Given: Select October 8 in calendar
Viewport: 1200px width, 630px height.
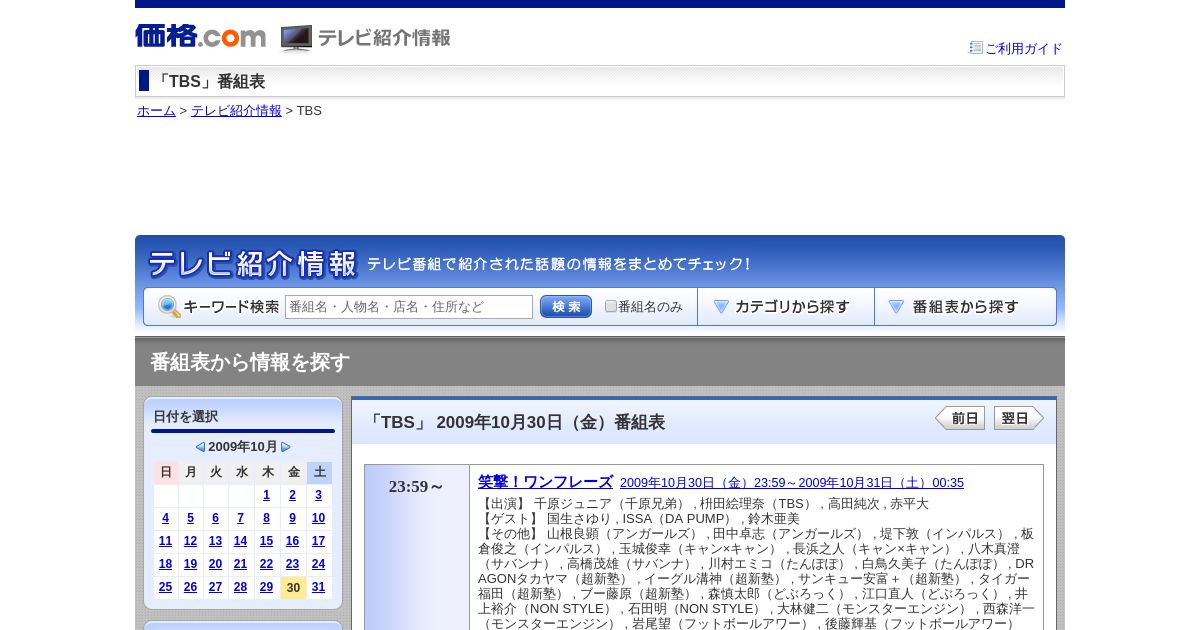Looking at the screenshot, I should 267,518.
